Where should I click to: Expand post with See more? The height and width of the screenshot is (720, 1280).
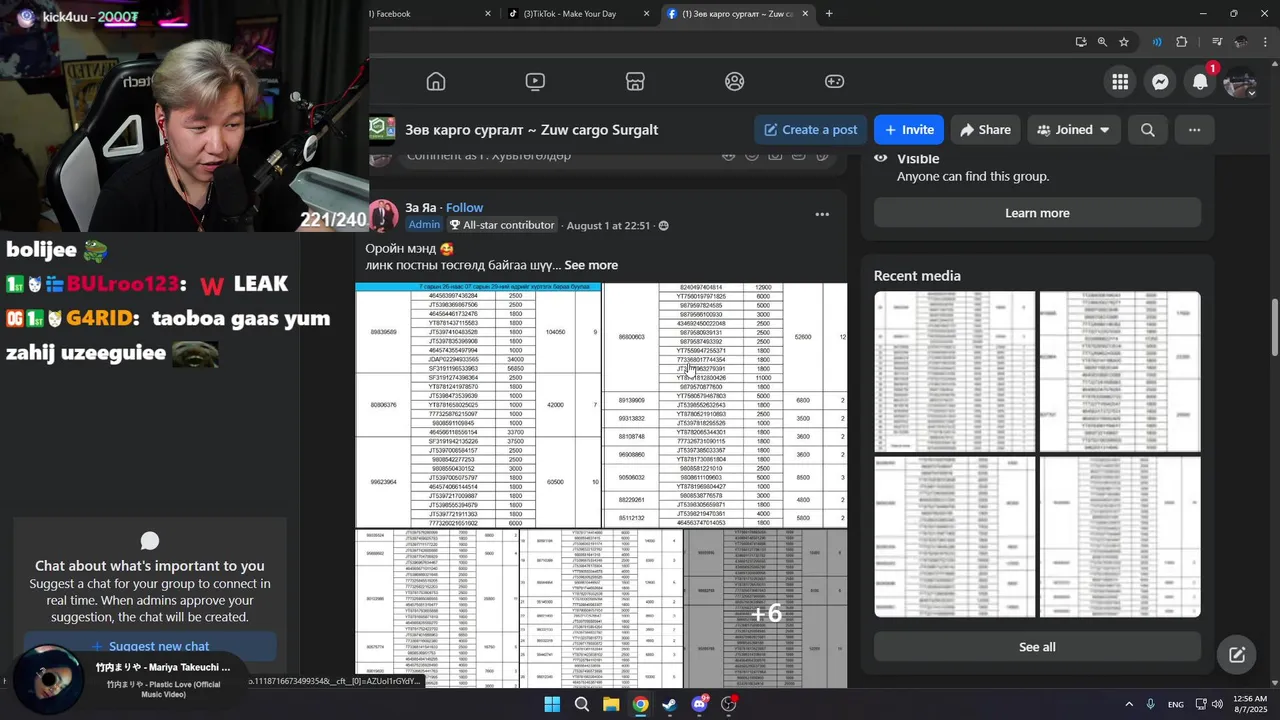click(591, 265)
